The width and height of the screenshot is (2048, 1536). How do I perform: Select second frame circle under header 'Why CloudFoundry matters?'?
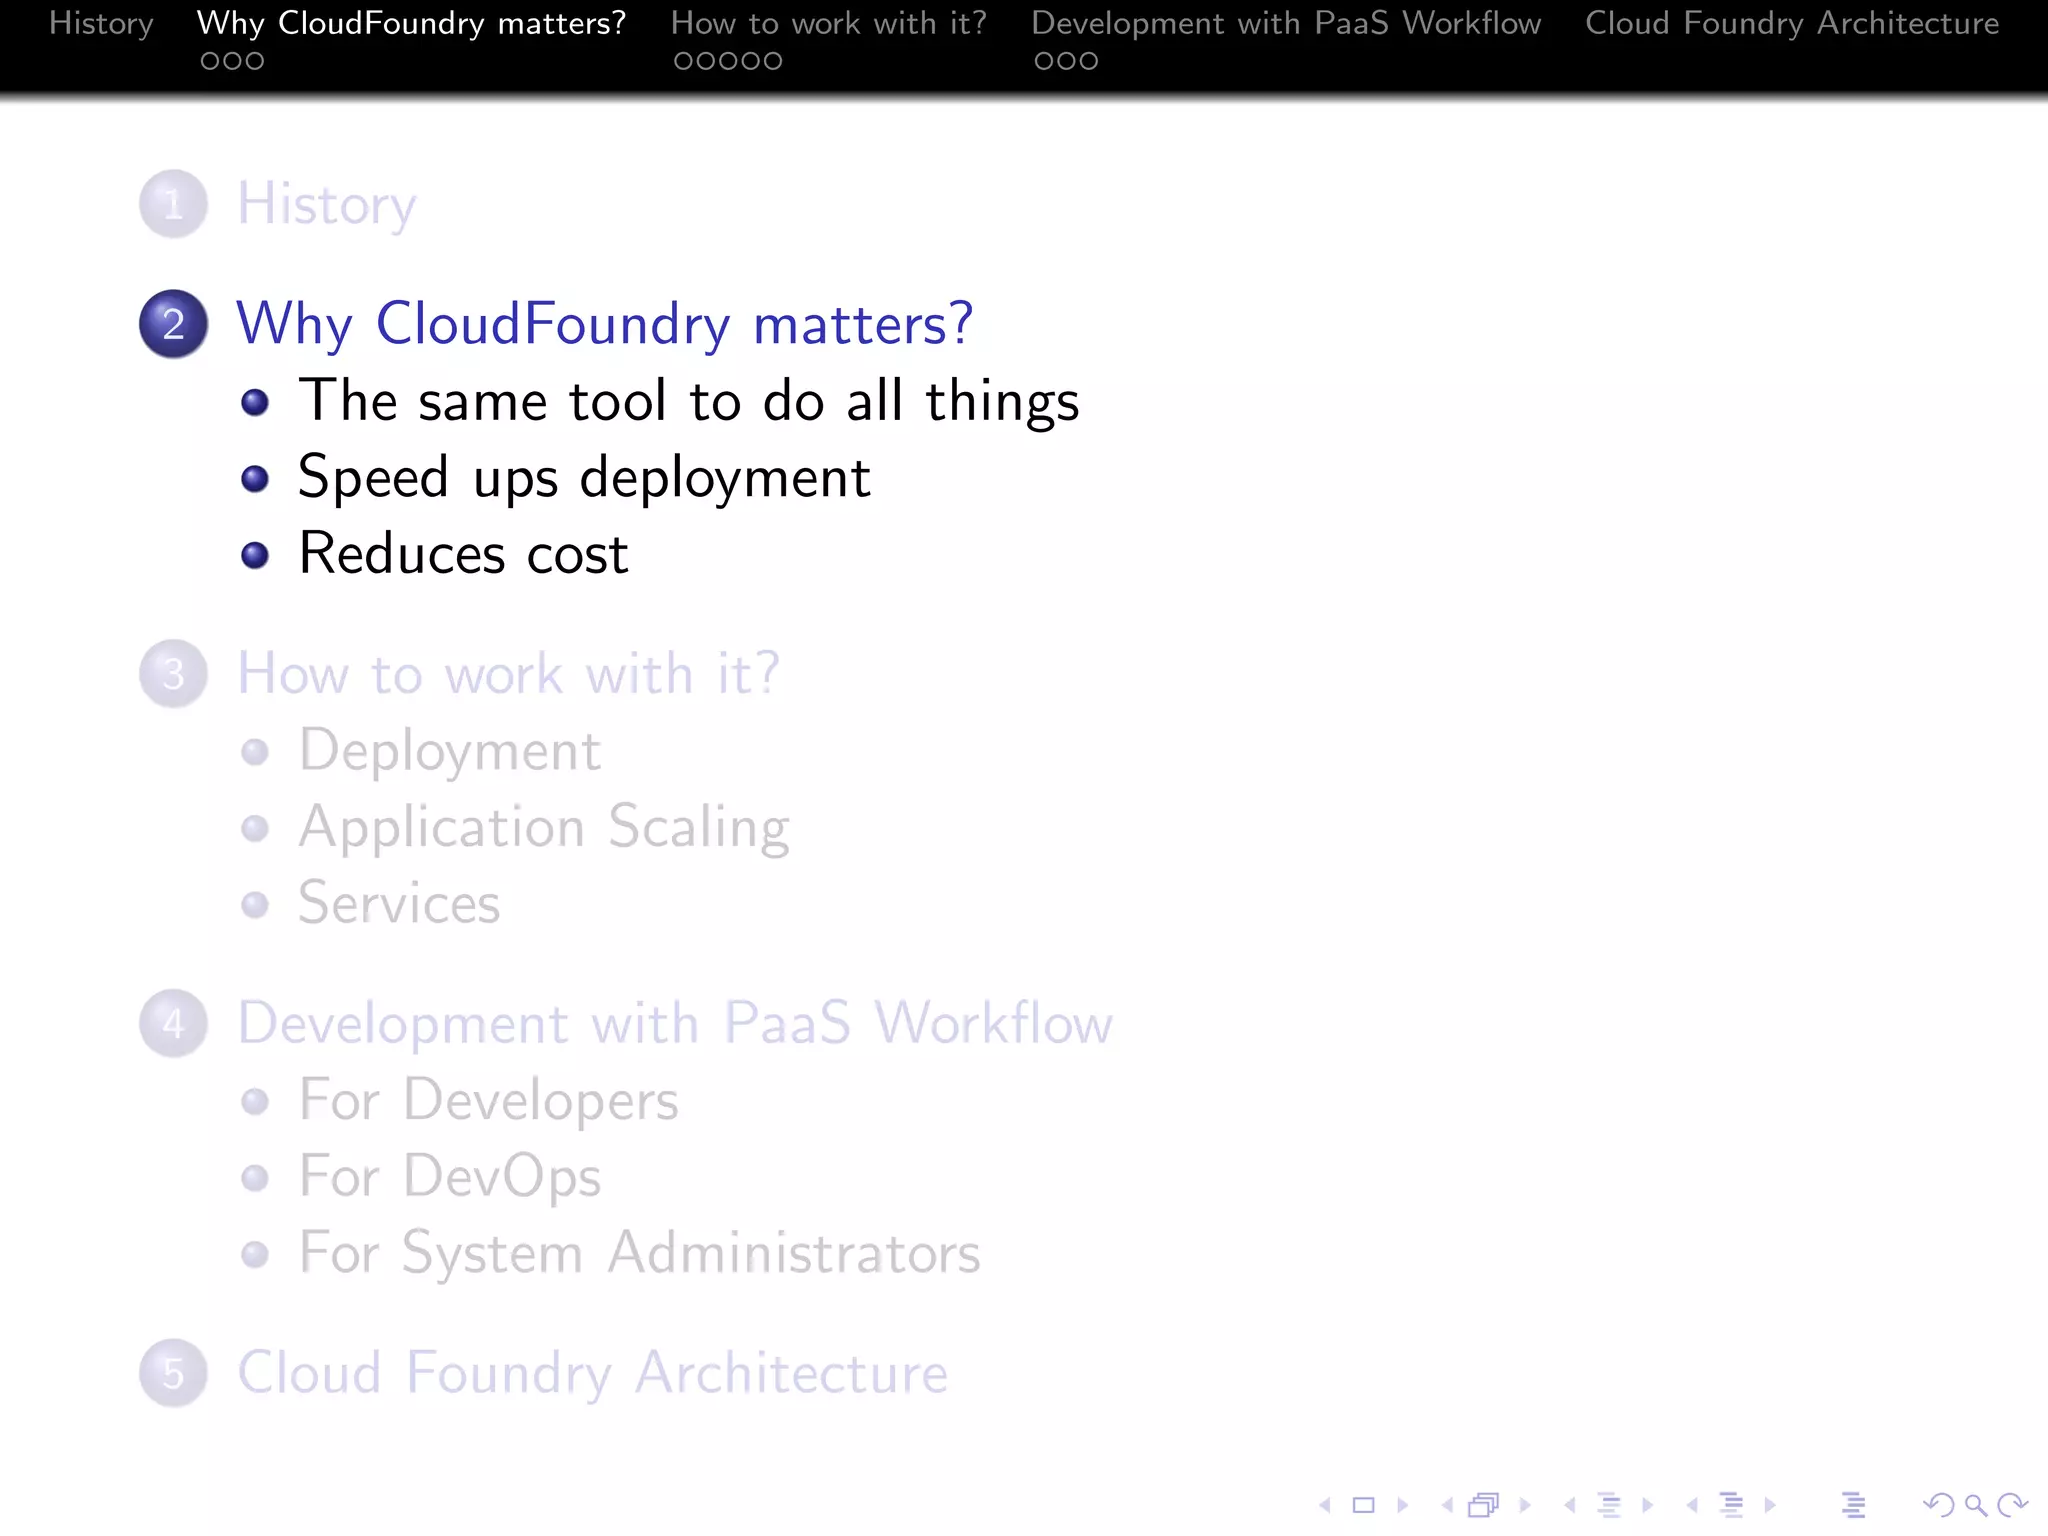pyautogui.click(x=232, y=61)
